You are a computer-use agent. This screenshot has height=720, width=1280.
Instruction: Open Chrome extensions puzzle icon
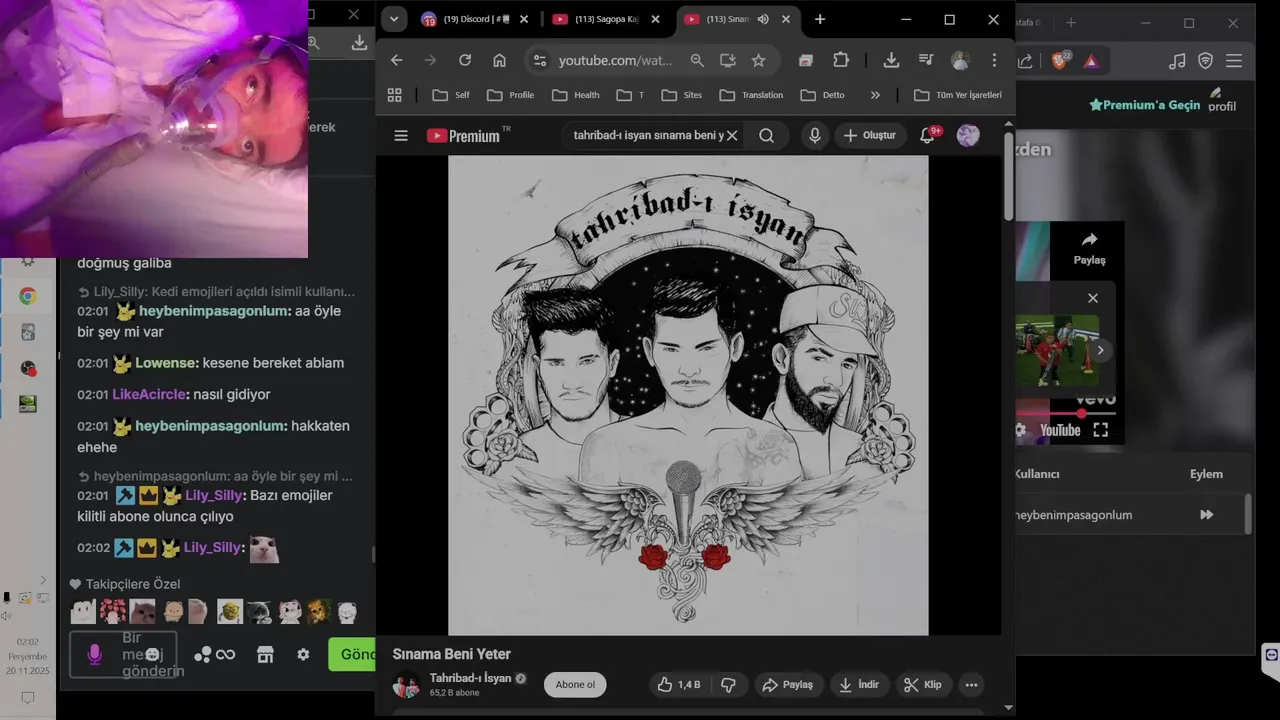841,60
